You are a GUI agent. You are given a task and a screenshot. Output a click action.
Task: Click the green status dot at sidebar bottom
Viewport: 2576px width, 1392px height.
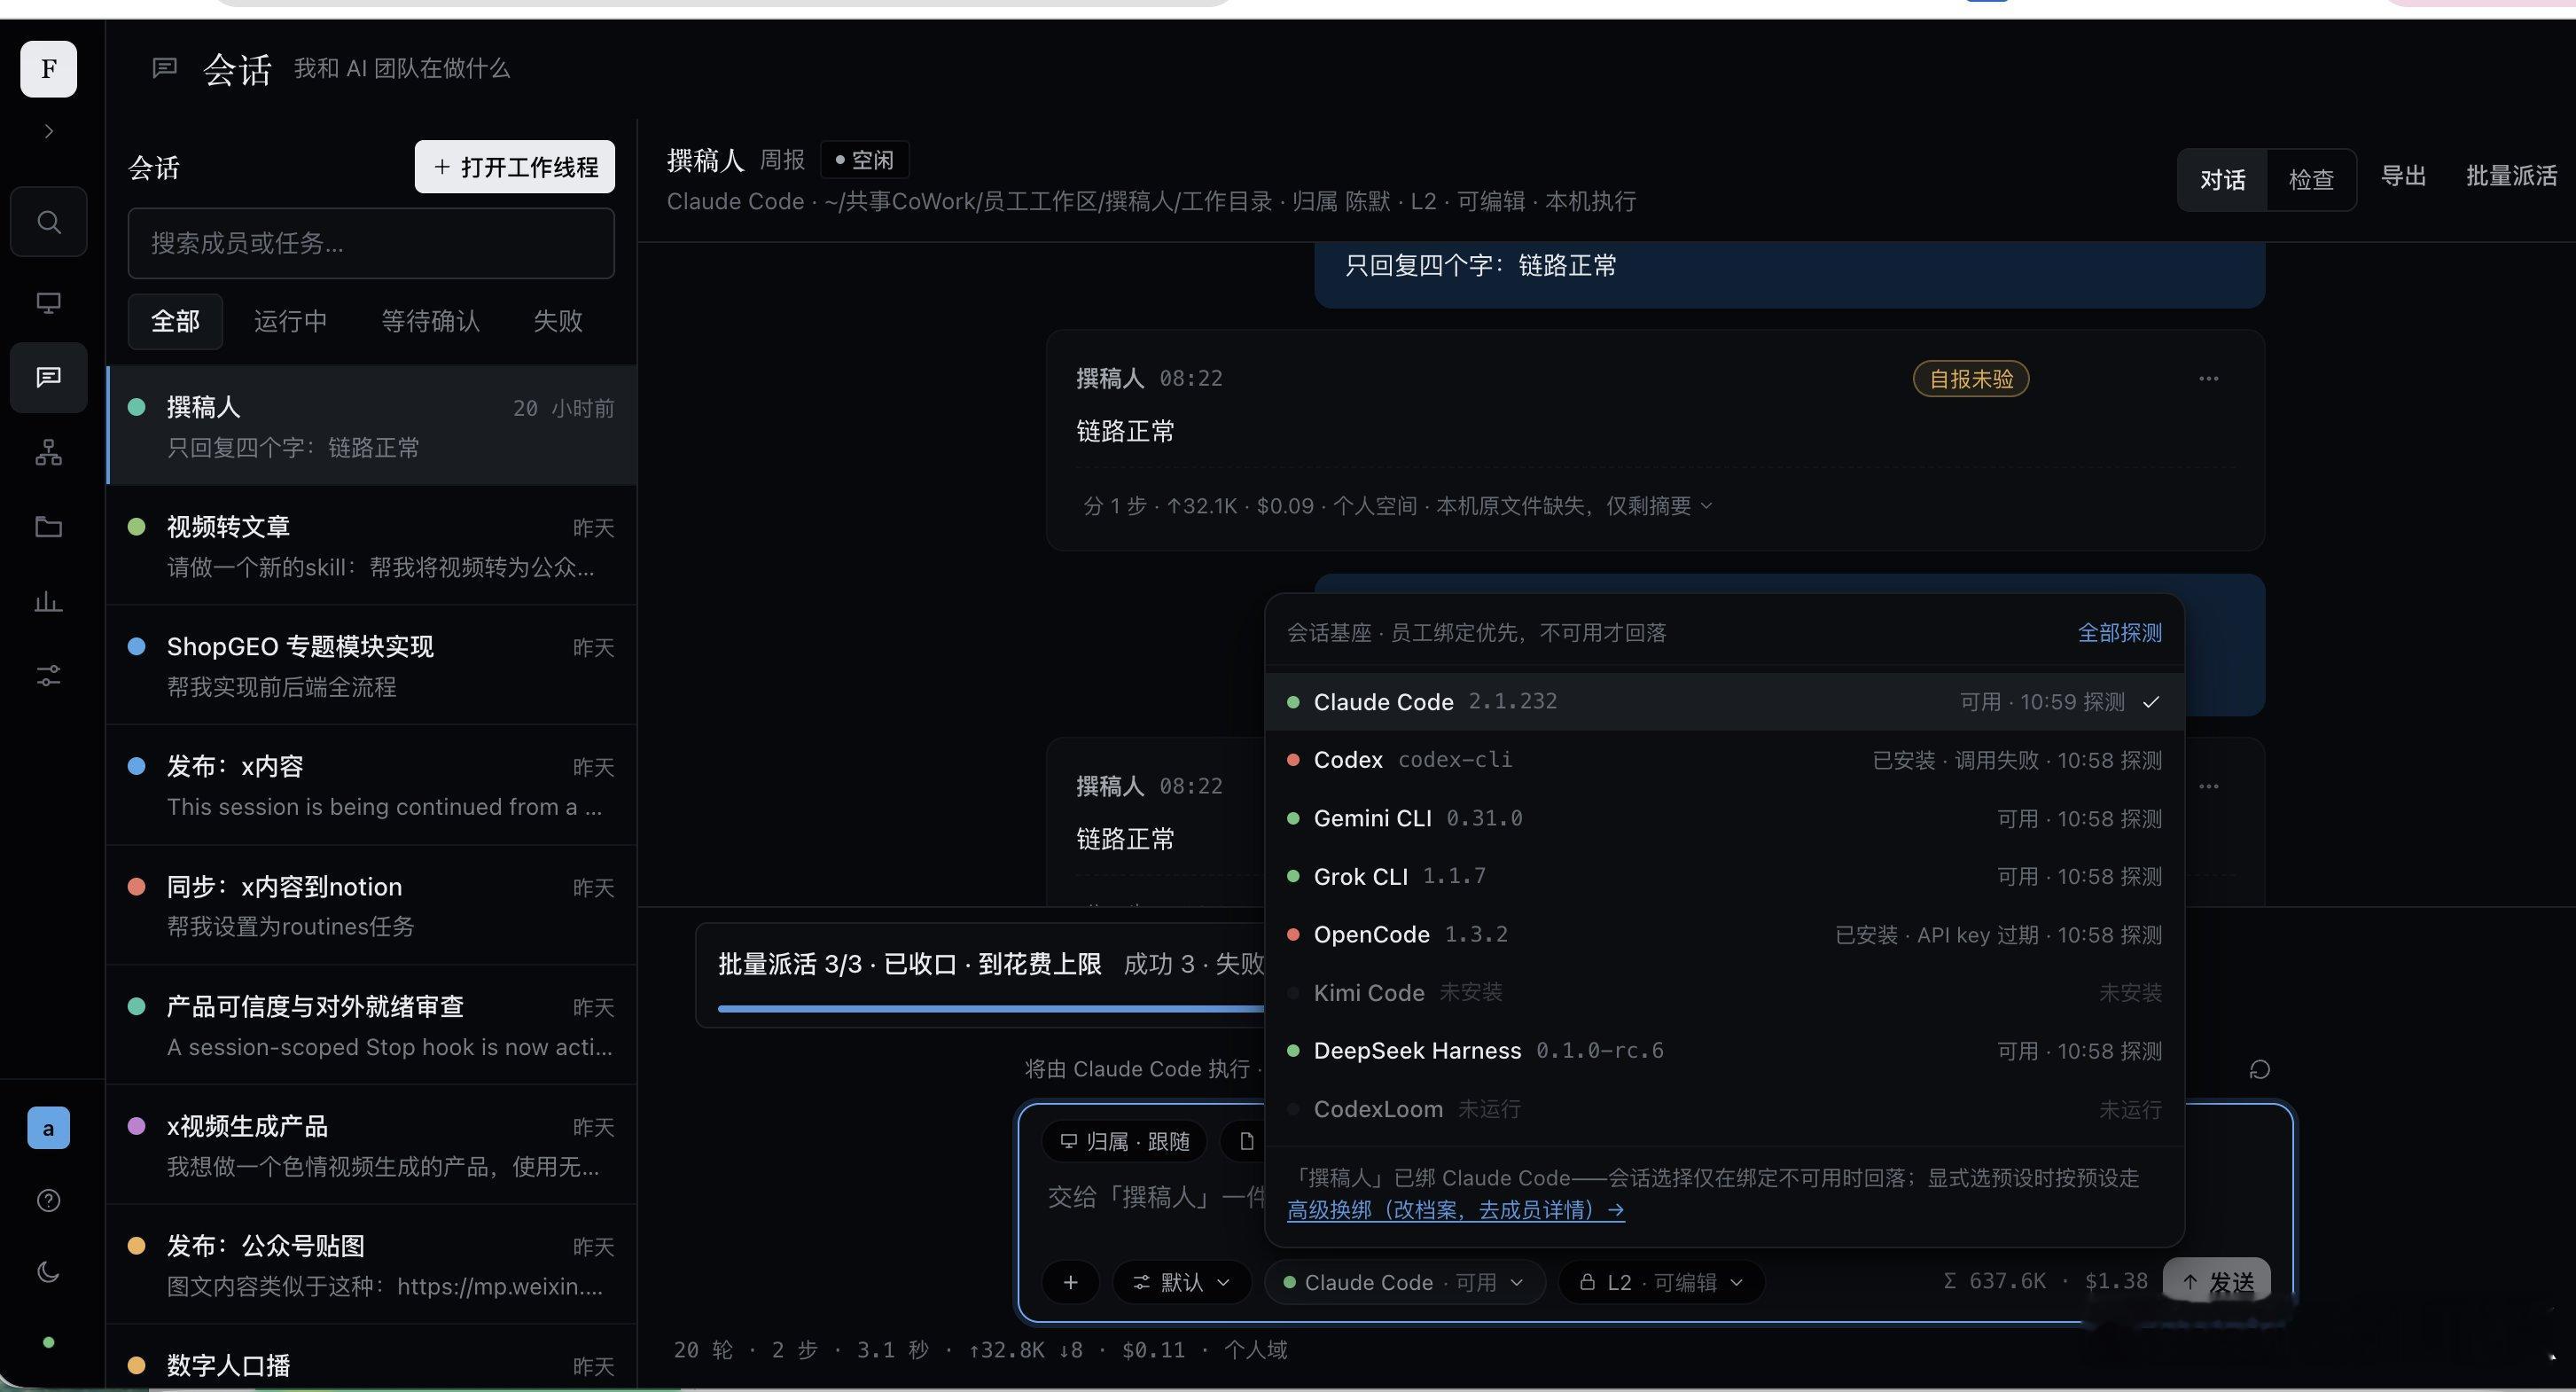(x=48, y=1342)
